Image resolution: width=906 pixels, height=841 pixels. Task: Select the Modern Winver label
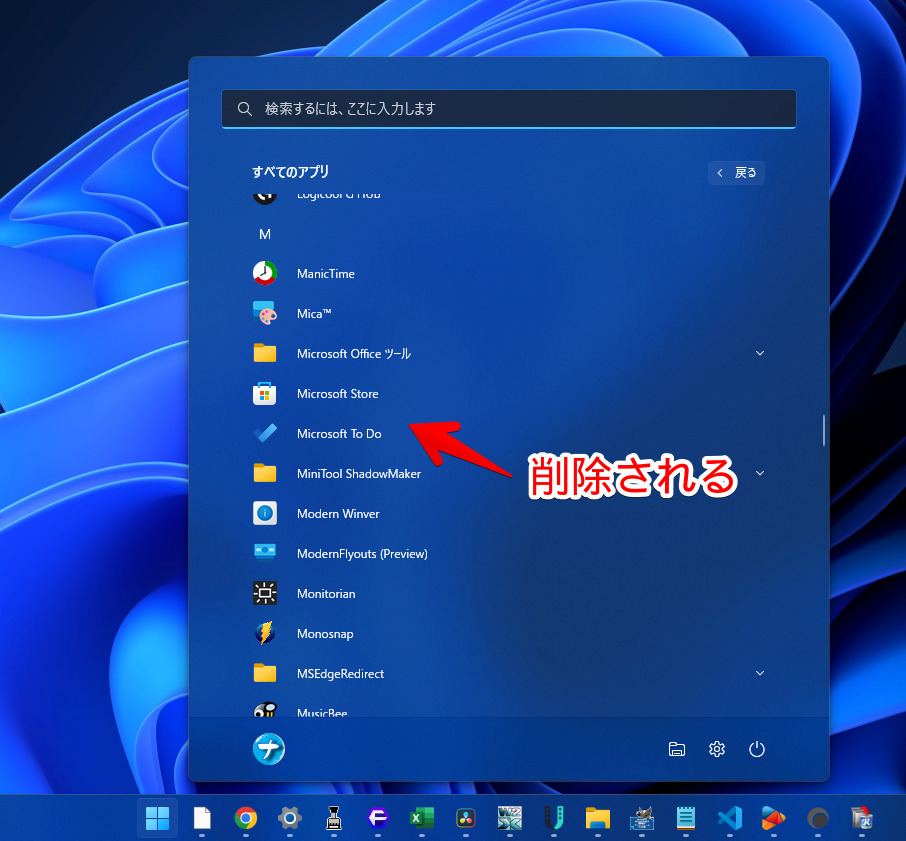tap(338, 513)
